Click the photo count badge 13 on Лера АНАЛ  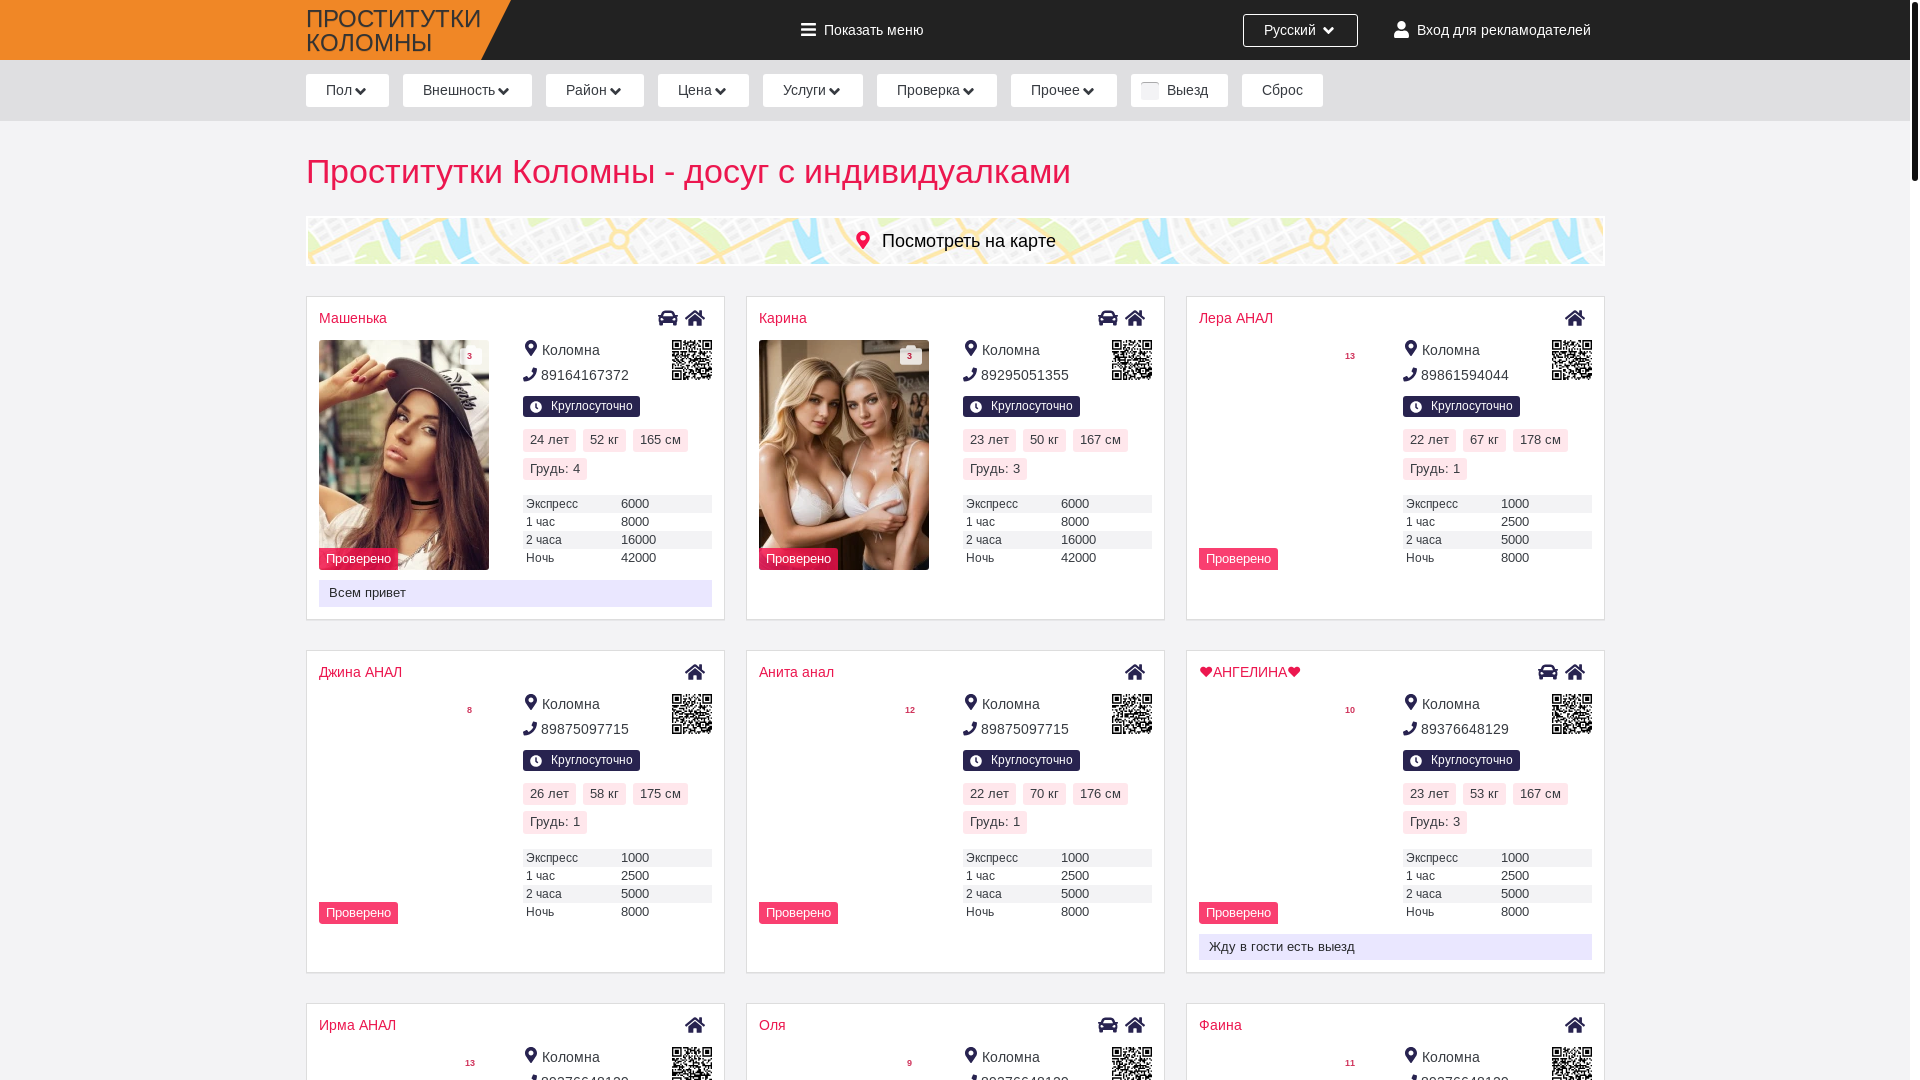(x=1350, y=356)
